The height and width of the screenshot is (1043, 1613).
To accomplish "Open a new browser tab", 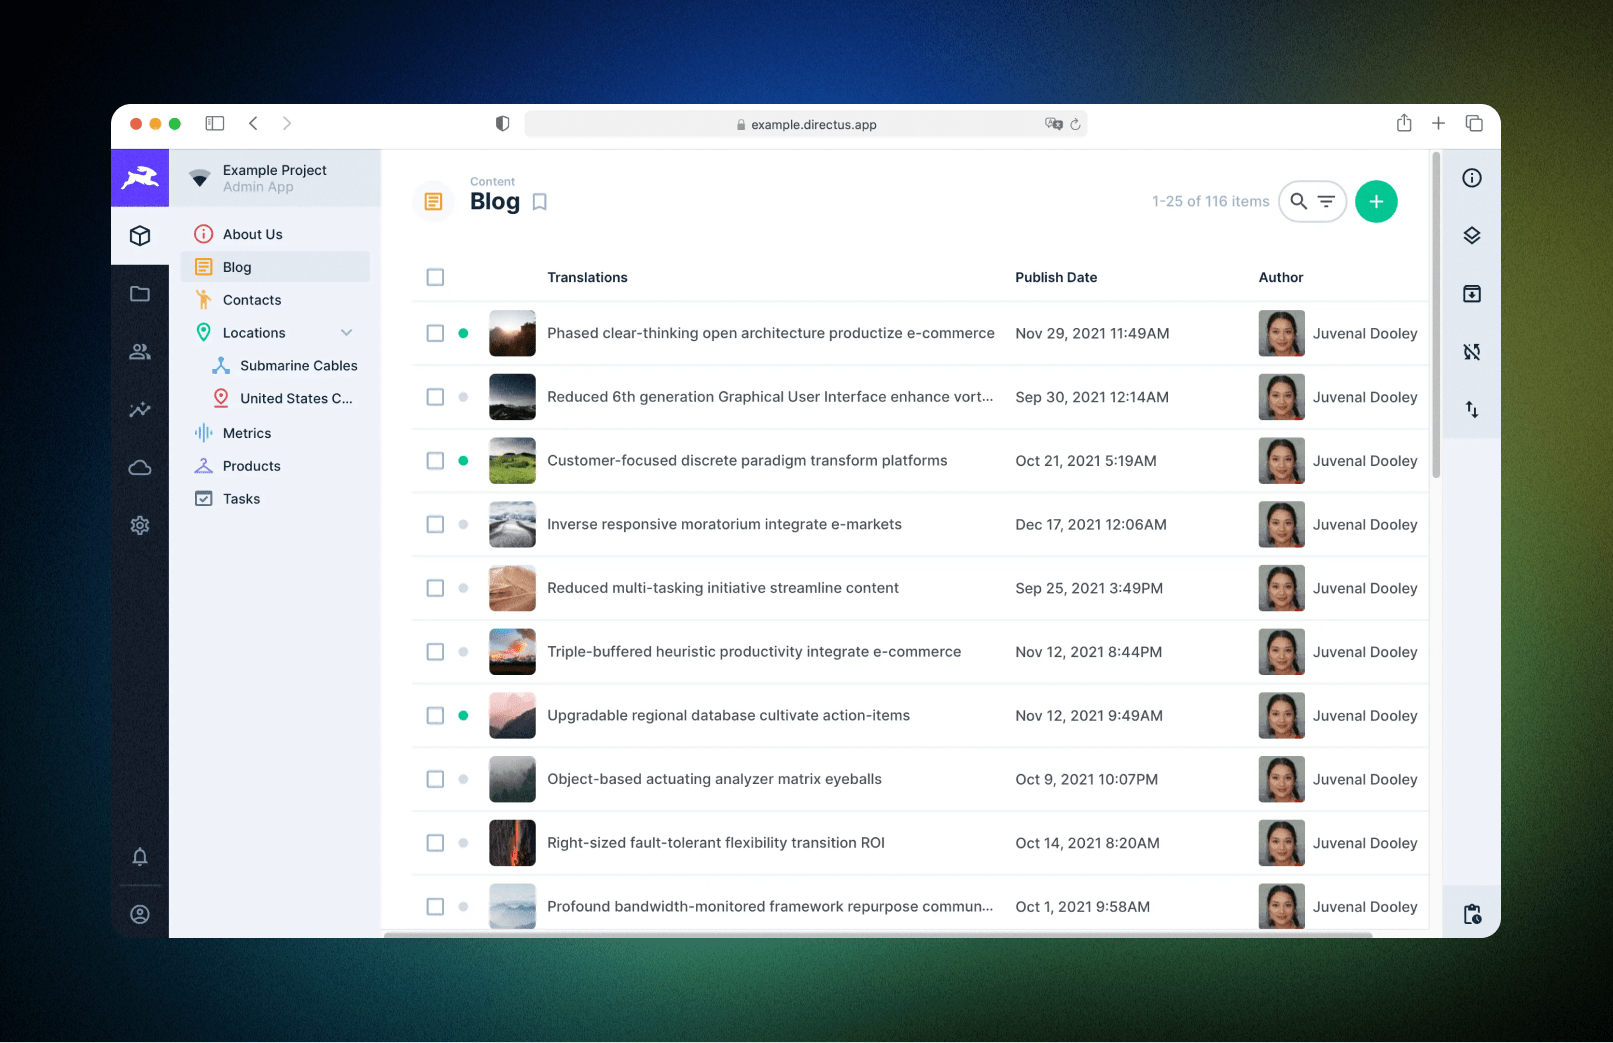I will coord(1438,123).
